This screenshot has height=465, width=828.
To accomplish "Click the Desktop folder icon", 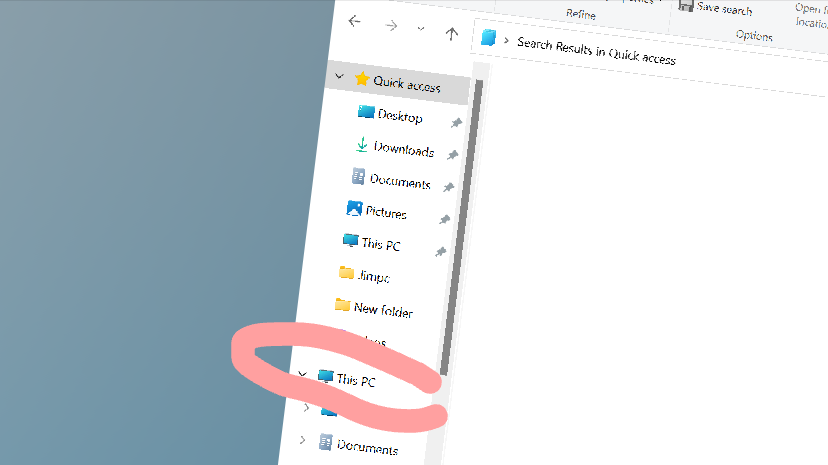I will tap(366, 112).
